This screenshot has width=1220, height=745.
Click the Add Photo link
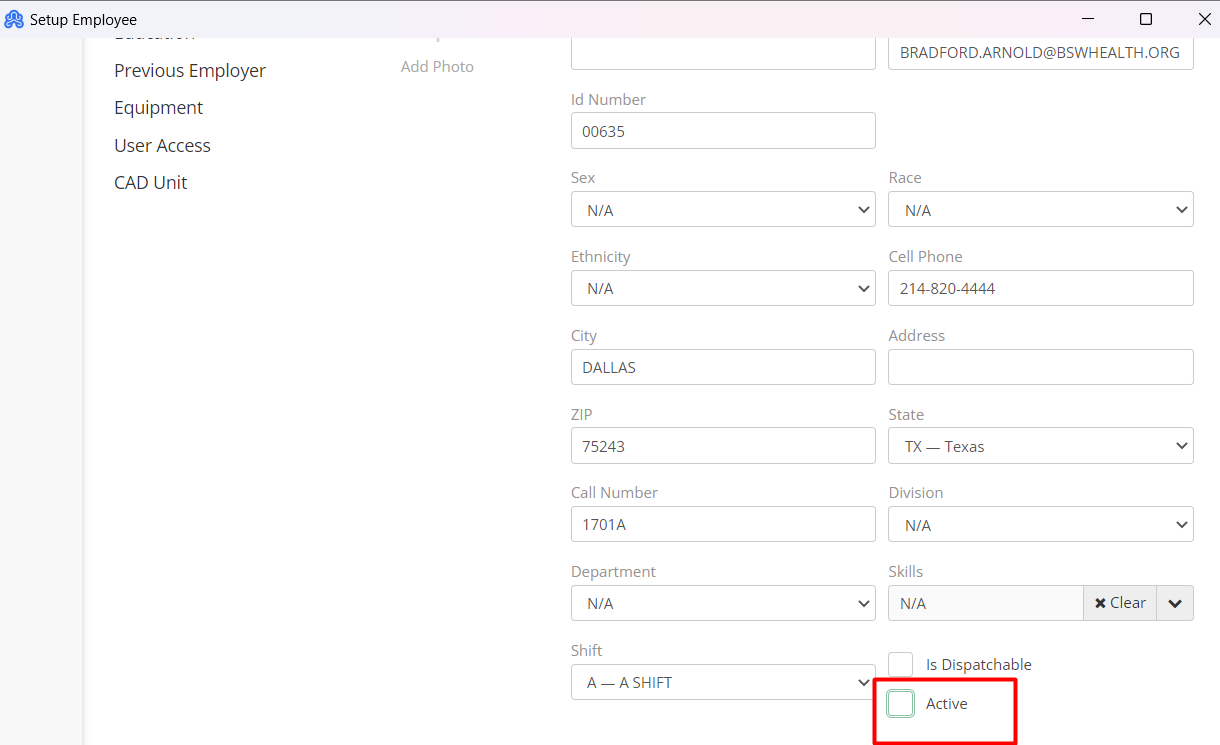(x=437, y=66)
